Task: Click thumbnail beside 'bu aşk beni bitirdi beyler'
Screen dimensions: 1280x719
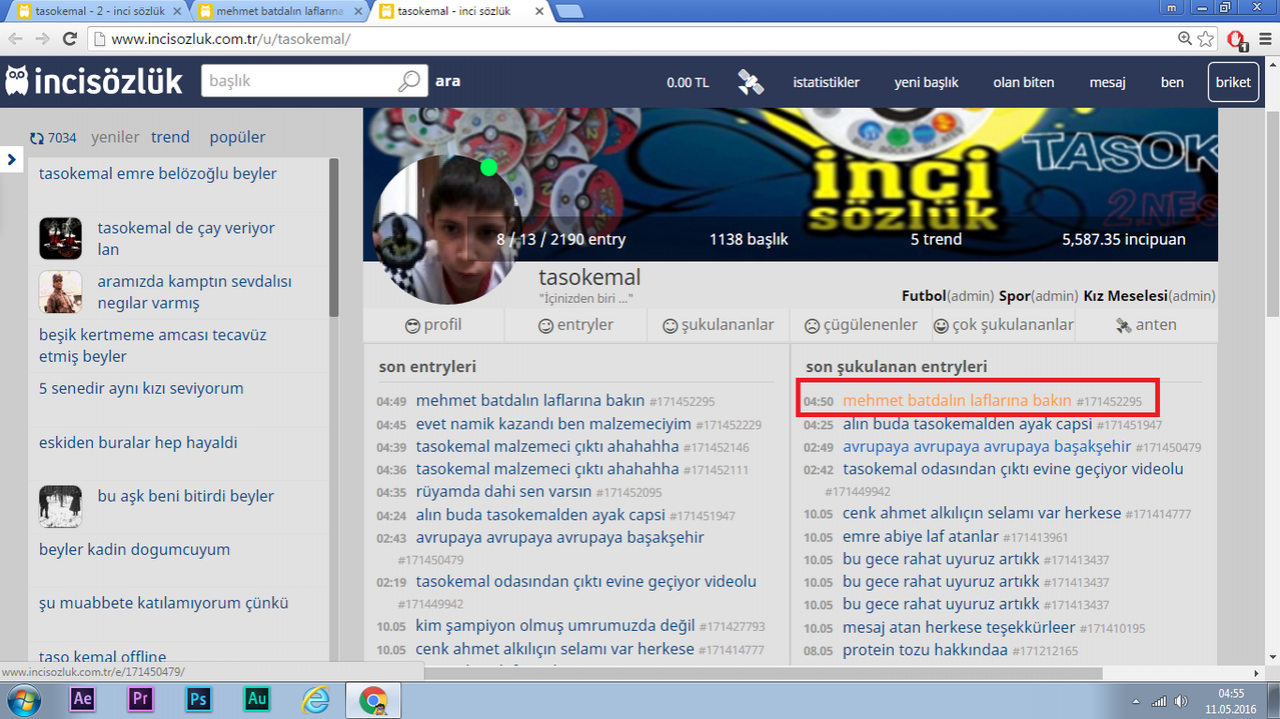Action: (60, 506)
